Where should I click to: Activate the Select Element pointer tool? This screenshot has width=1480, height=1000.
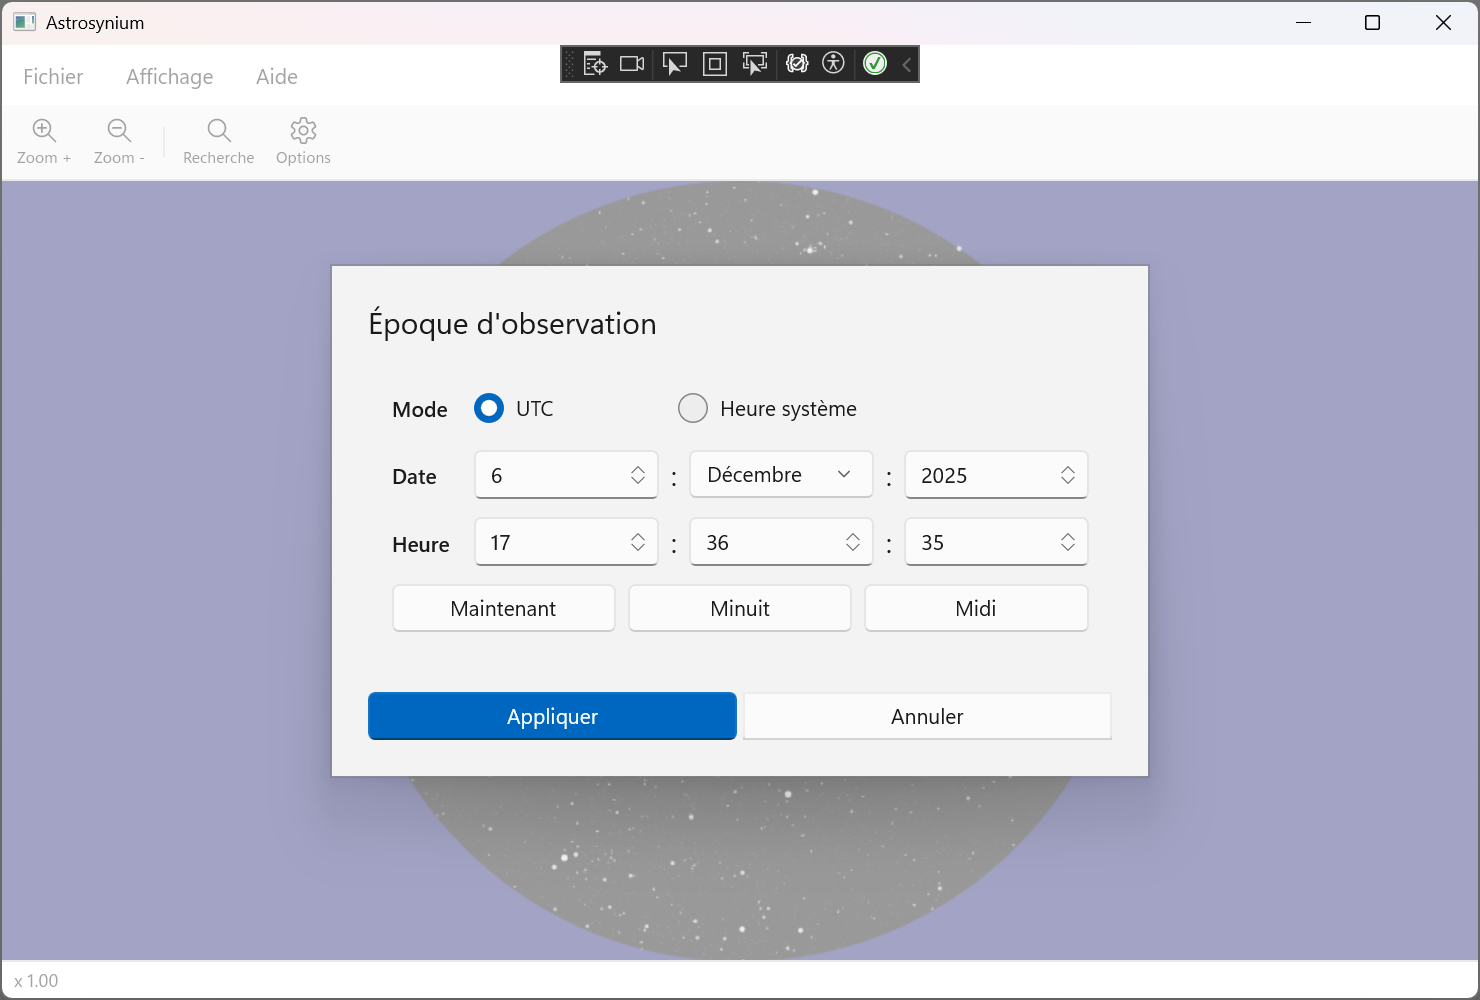coord(675,64)
